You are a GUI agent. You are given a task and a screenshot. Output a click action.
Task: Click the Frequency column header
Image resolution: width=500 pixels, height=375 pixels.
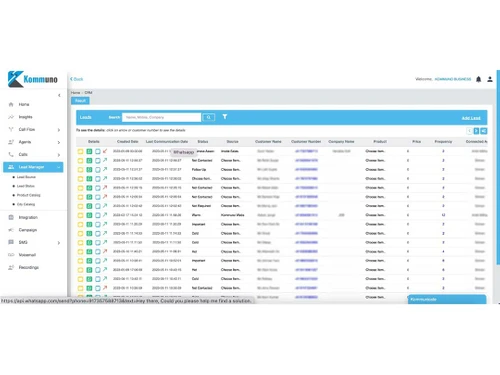[443, 142]
